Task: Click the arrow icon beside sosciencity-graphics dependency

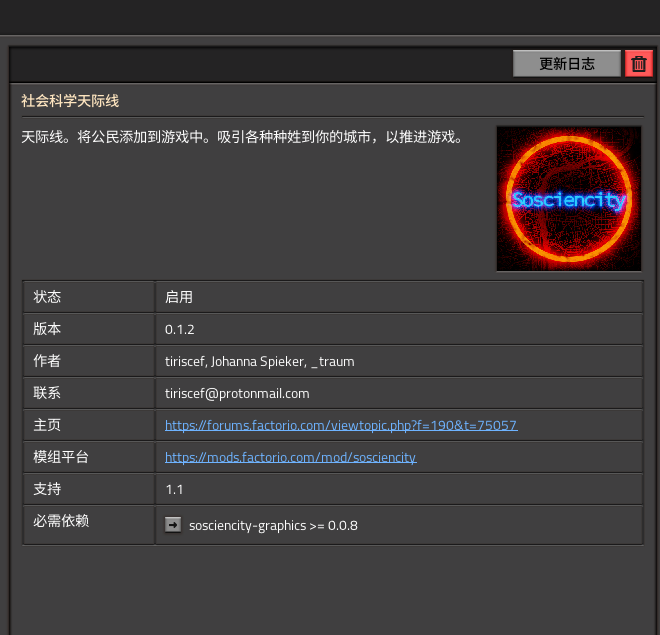Action: tap(173, 525)
